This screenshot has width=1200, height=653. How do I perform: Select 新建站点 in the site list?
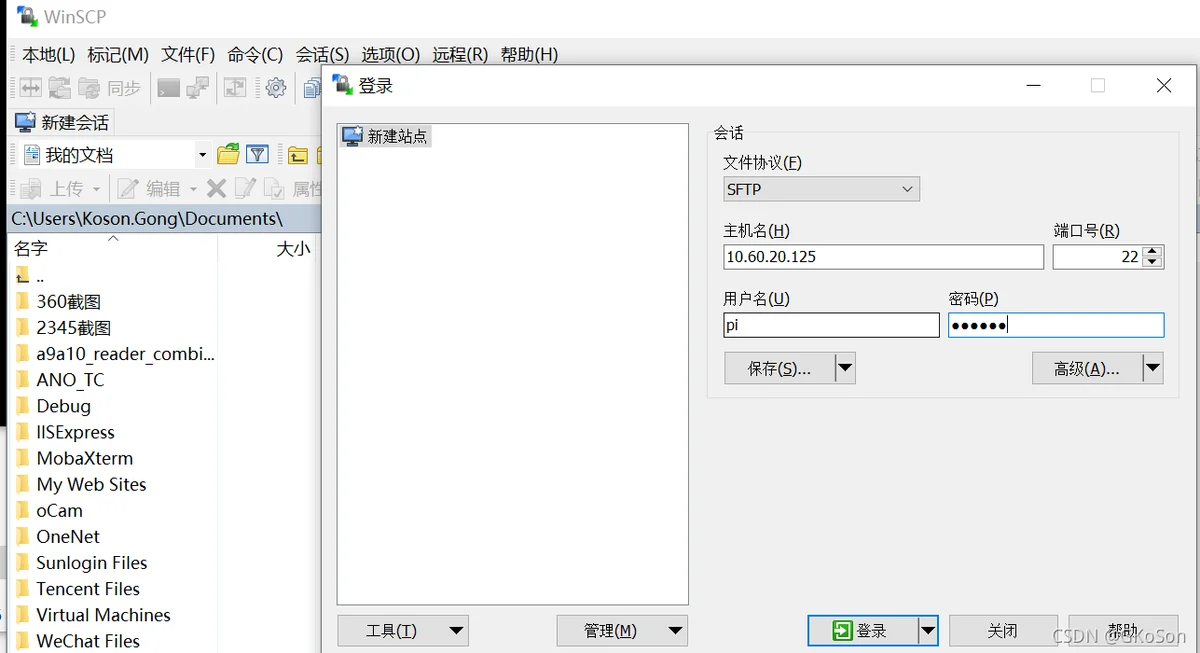tap(386, 136)
